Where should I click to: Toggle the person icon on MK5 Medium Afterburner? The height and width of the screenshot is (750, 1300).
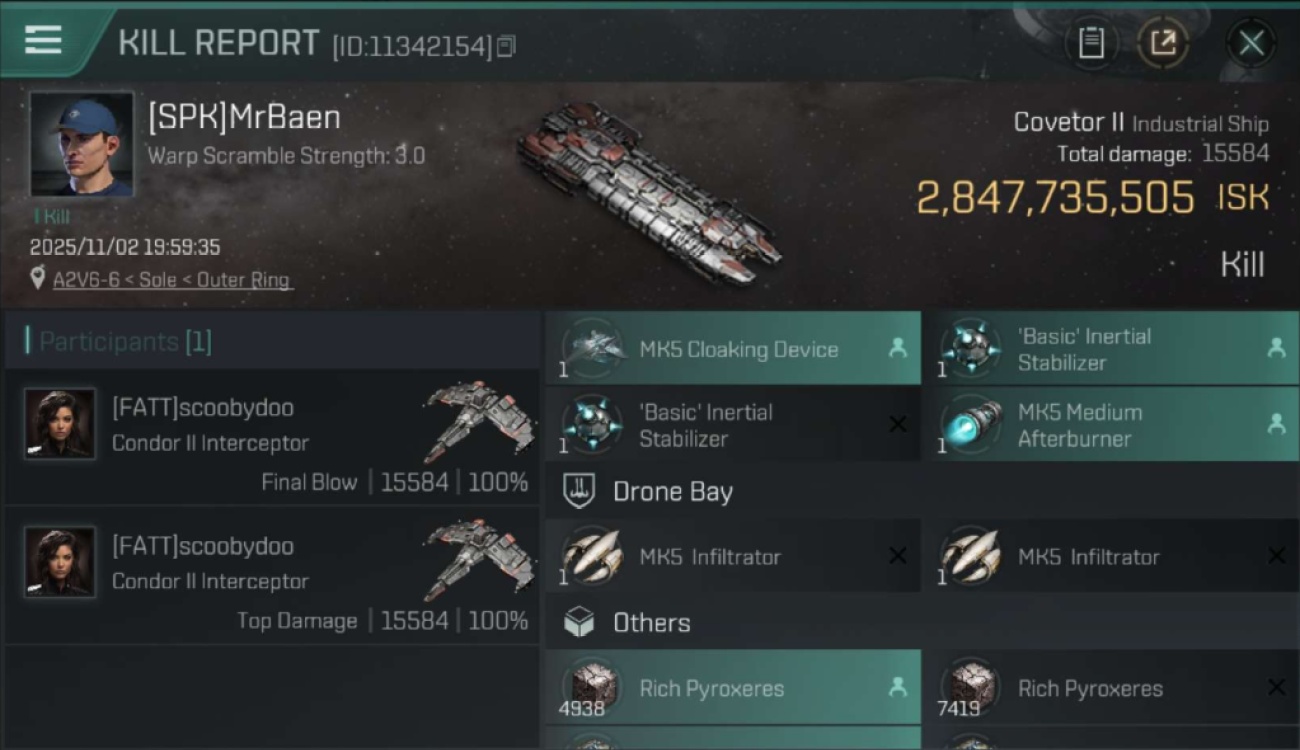click(x=1276, y=424)
